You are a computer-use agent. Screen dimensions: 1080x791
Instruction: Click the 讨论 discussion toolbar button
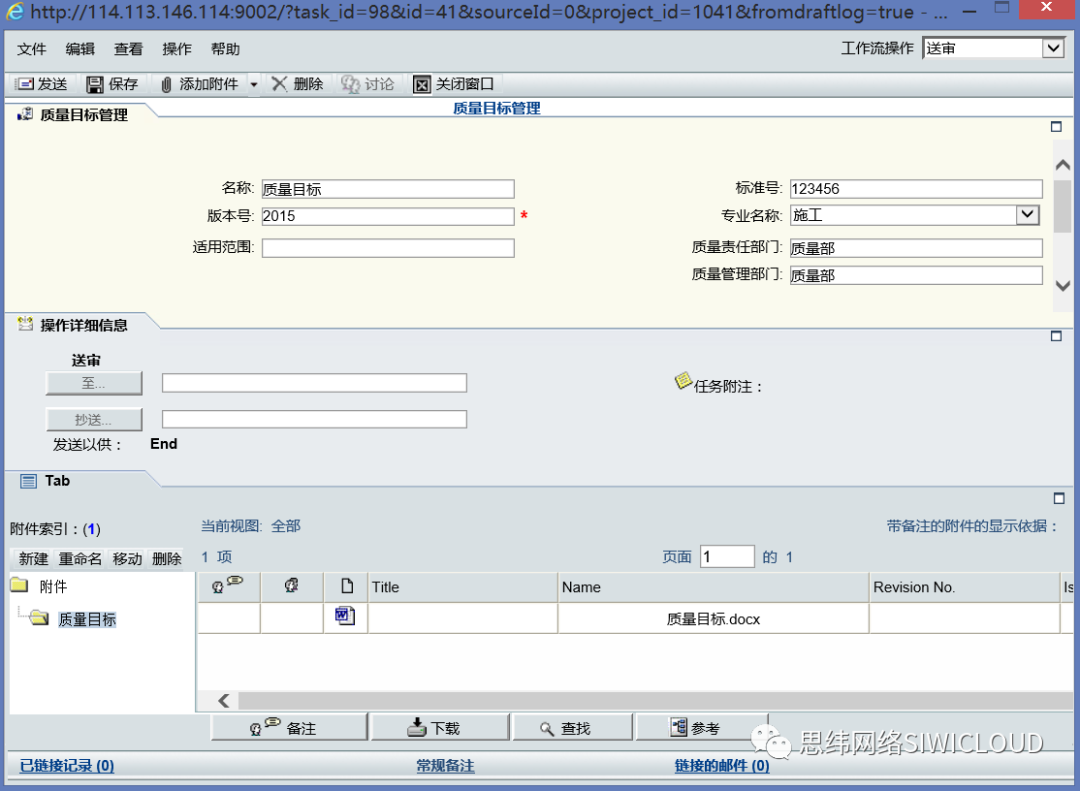[368, 84]
